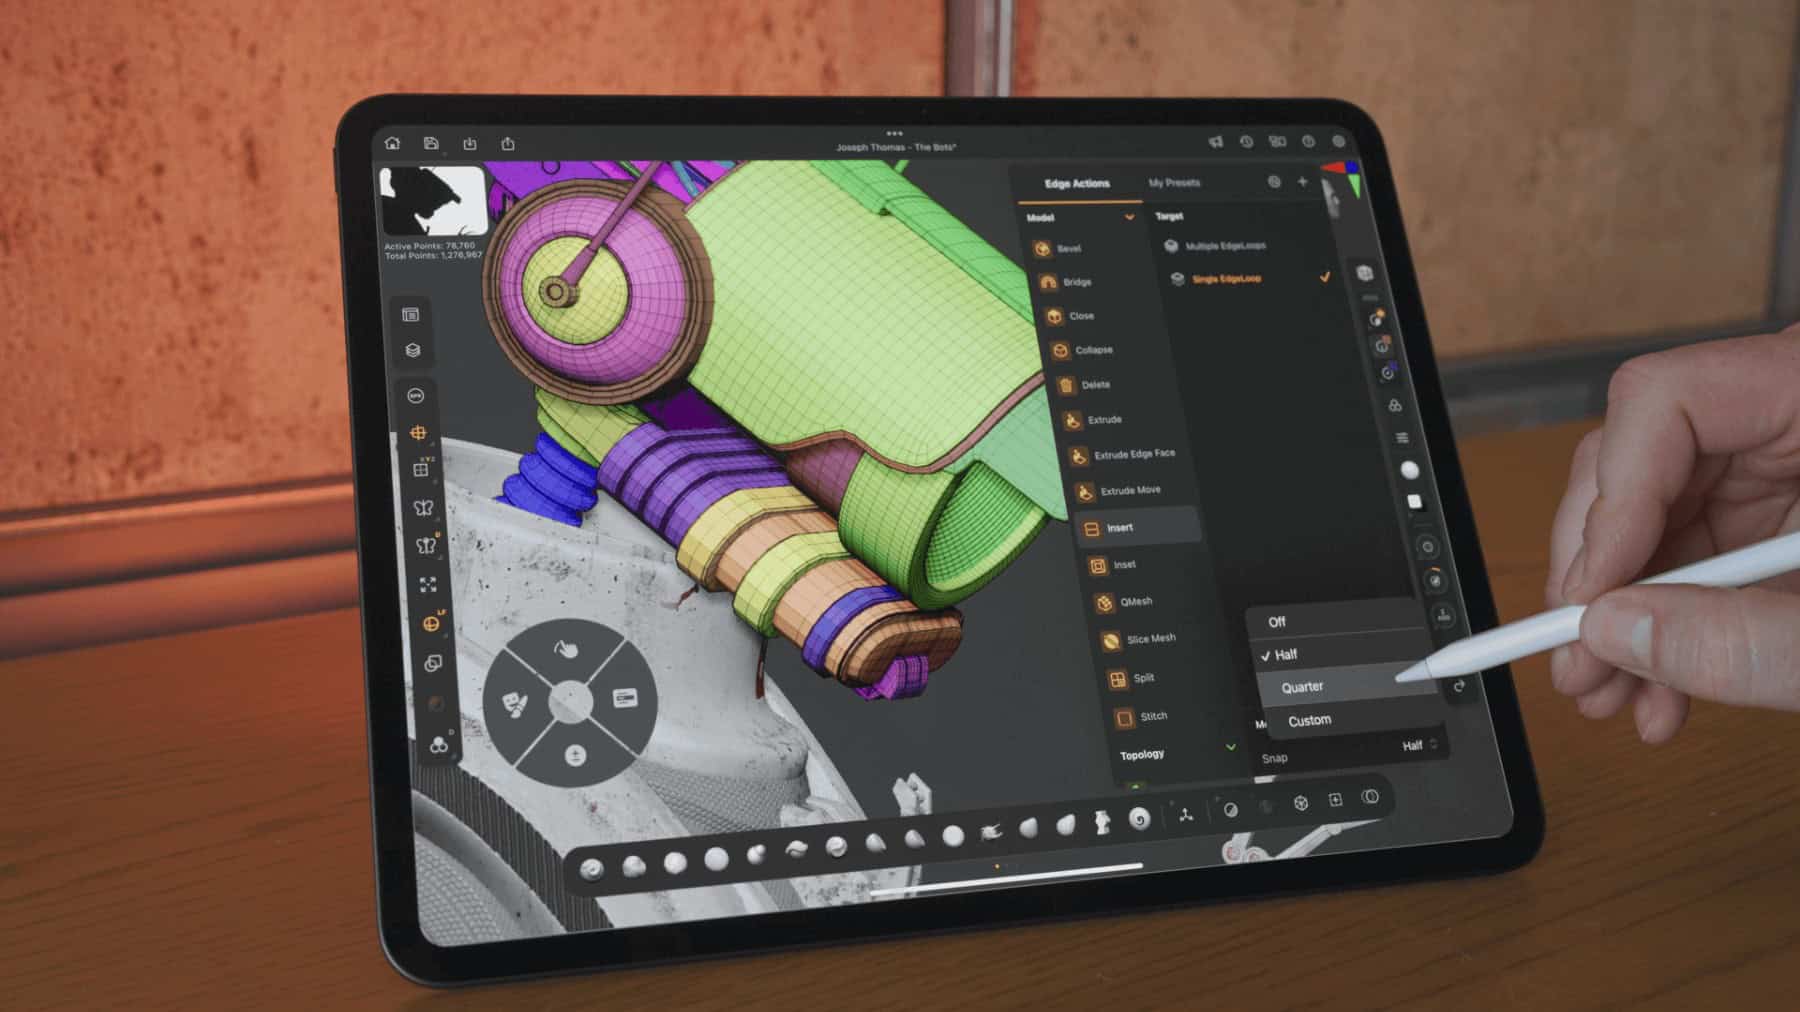Choose Off in the snap menu
1800x1012 pixels.
point(1334,621)
